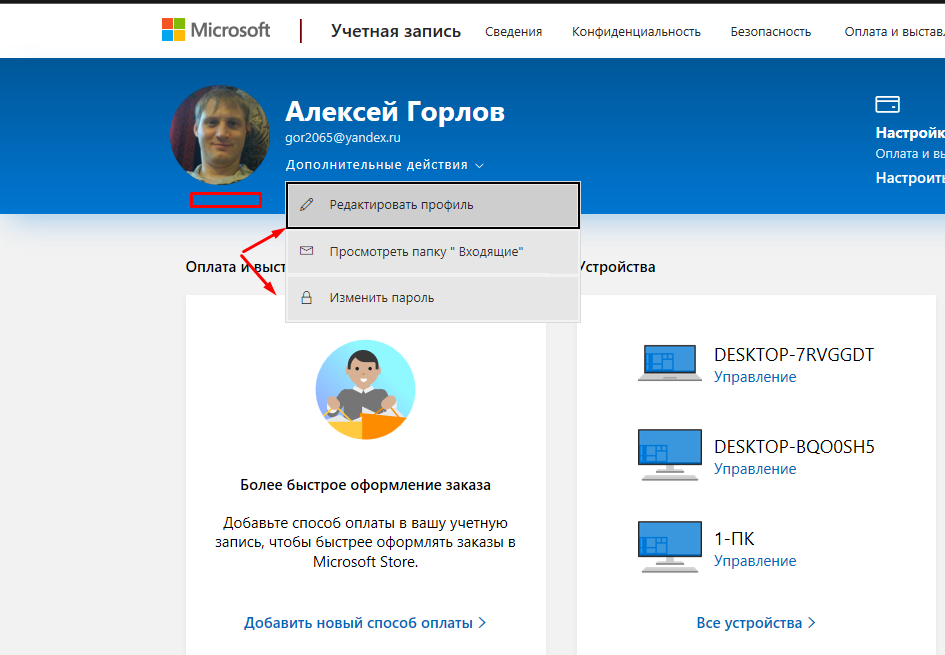Click the shopper illustration icon
The width and height of the screenshot is (945, 655).
pos(365,390)
